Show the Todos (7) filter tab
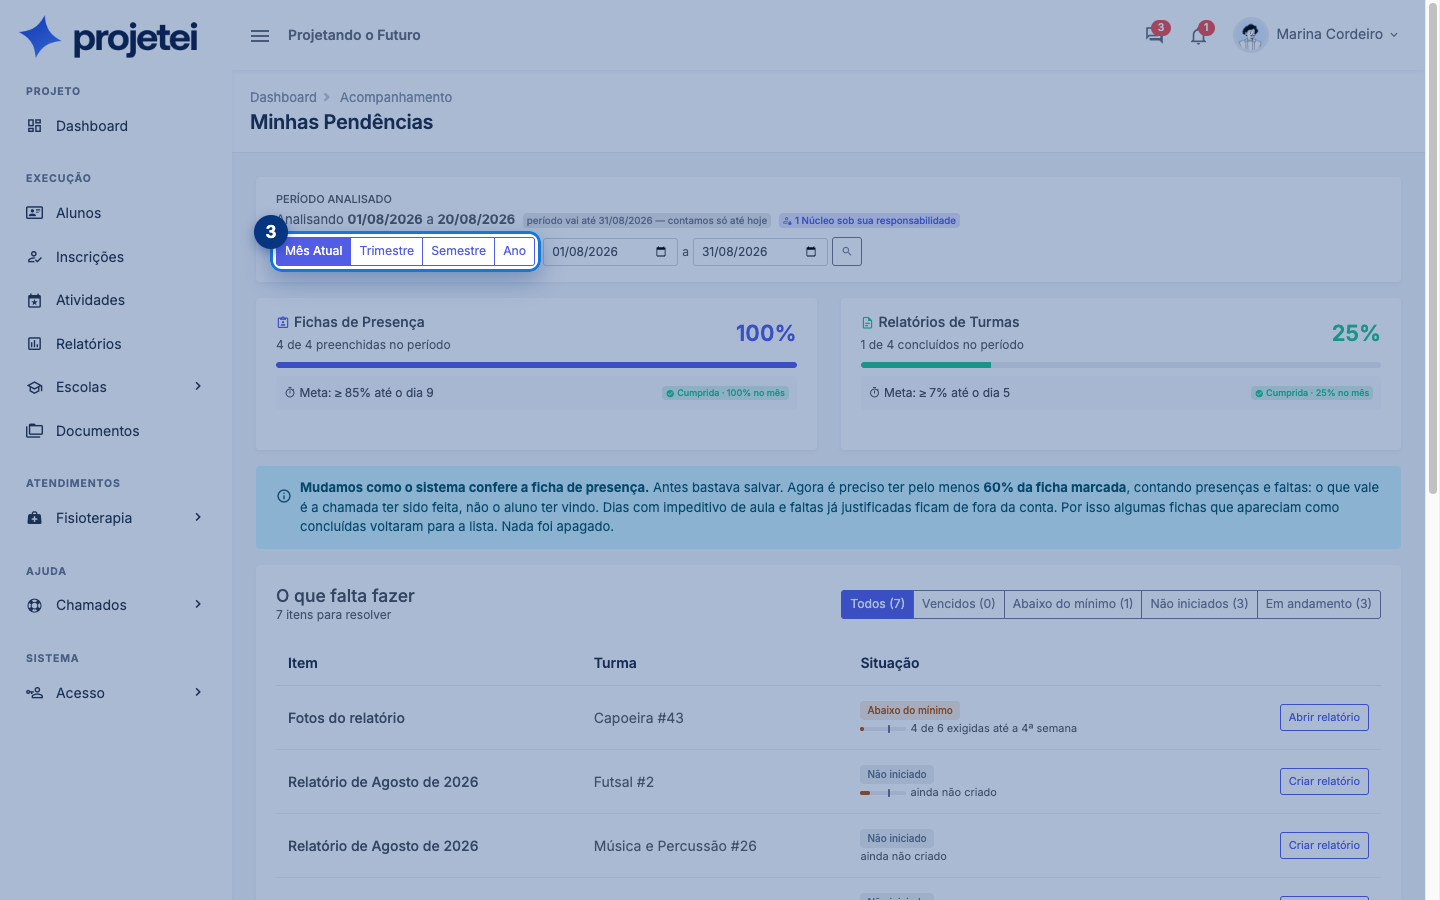Image resolution: width=1440 pixels, height=900 pixels. [x=878, y=604]
